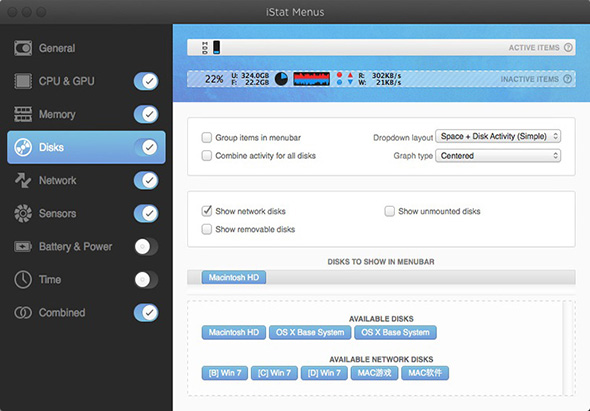The height and width of the screenshot is (411, 590).
Task: Click the Sensors fan icon in sidebar
Action: [23, 213]
